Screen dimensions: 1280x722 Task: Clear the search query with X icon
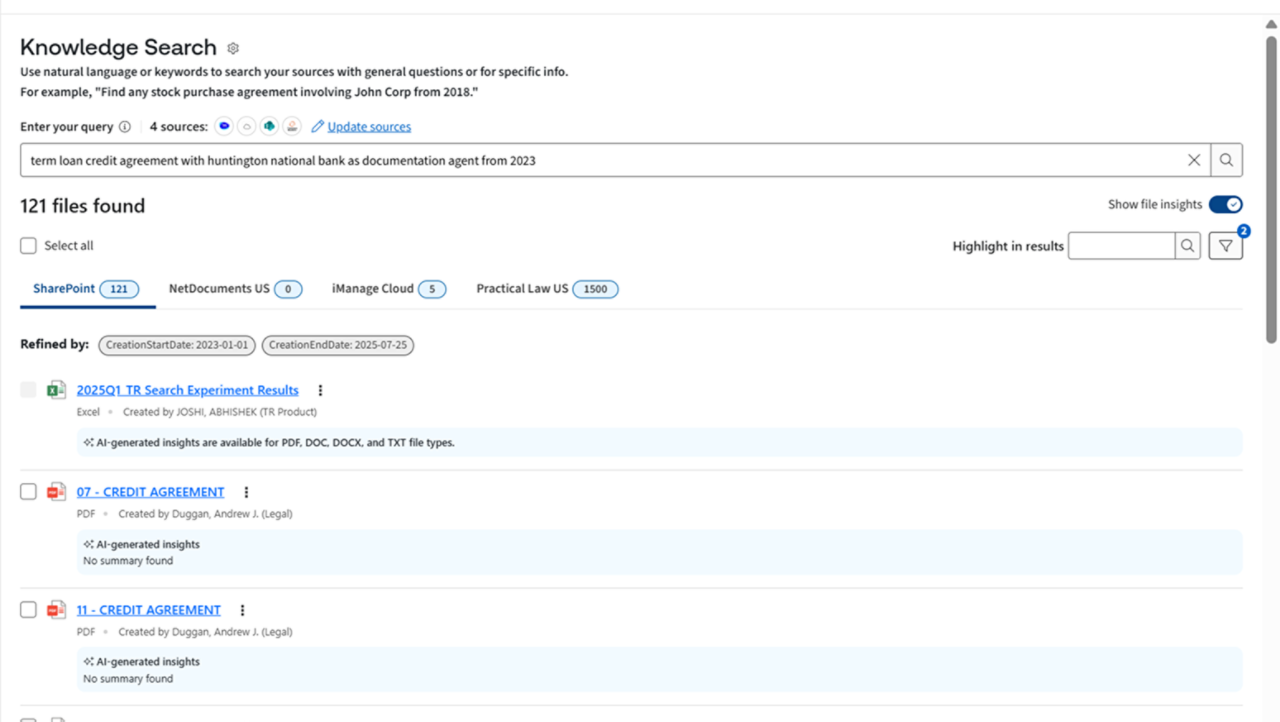click(x=1194, y=160)
